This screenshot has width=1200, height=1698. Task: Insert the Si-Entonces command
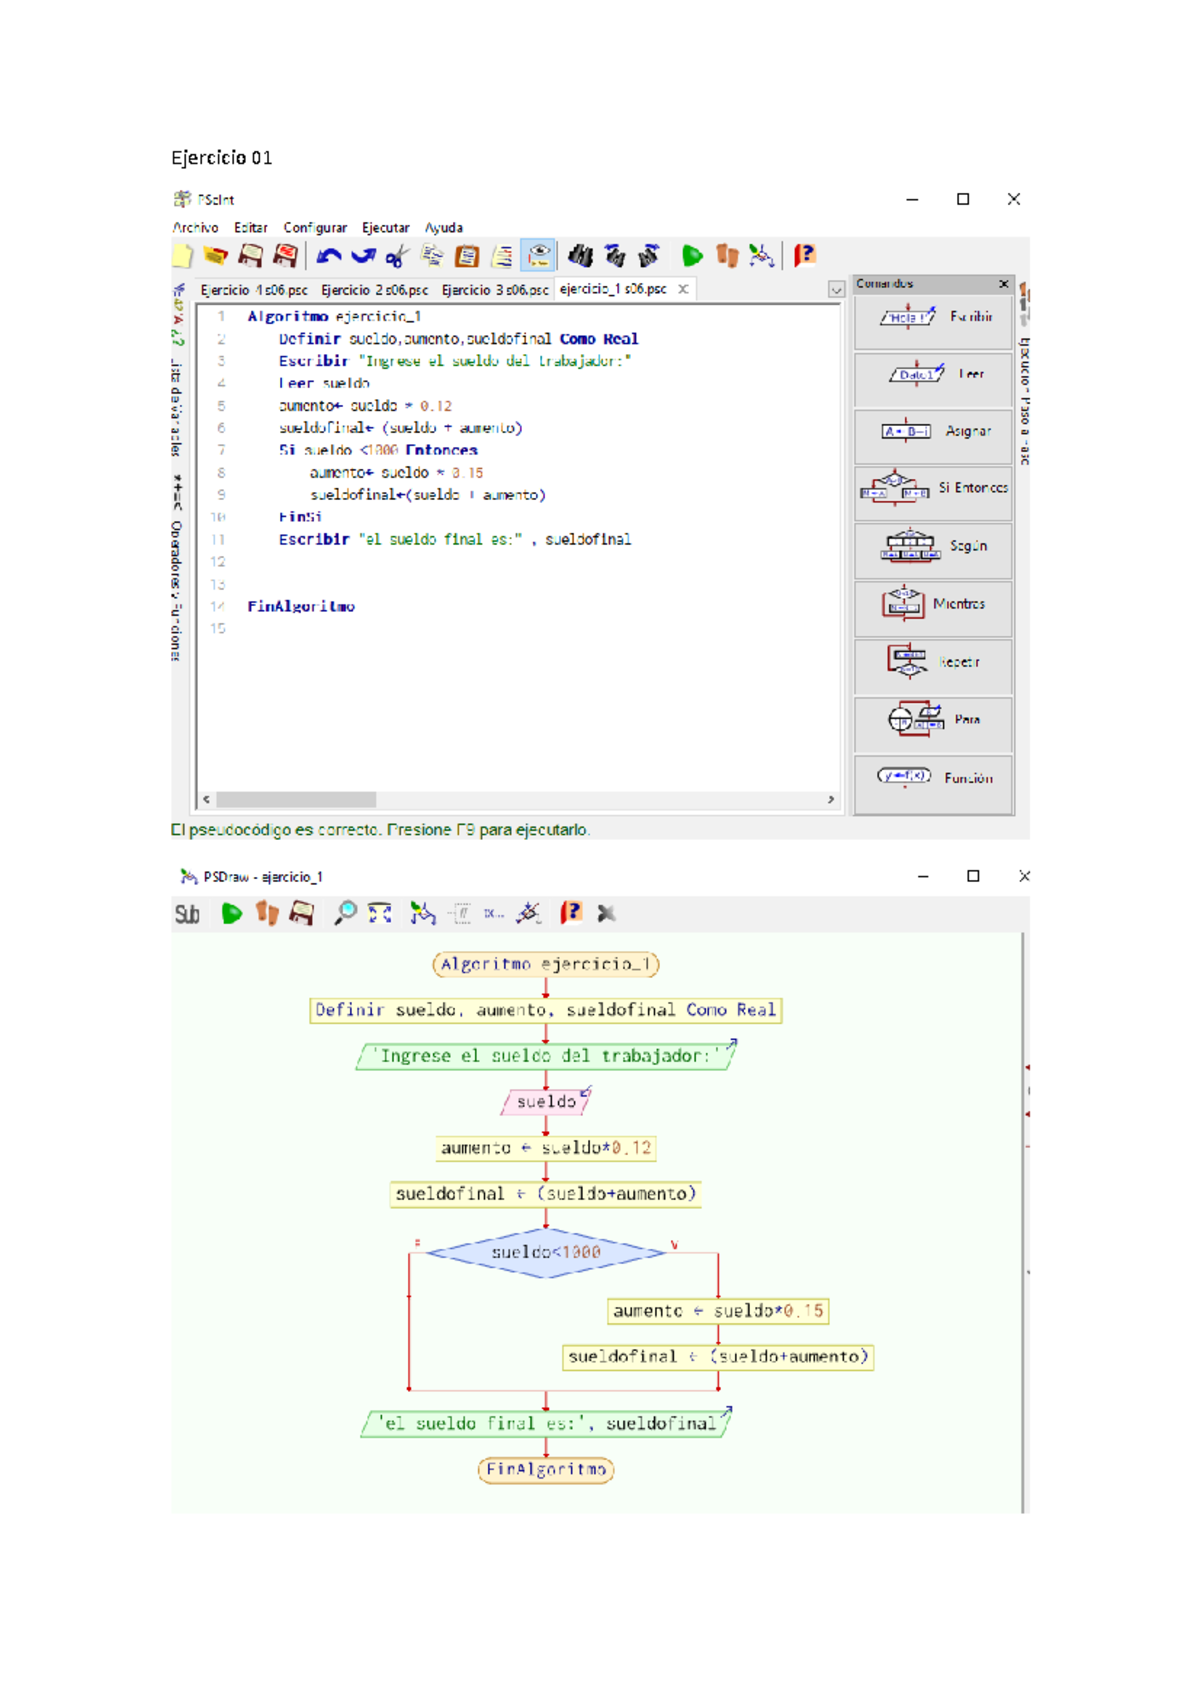(x=933, y=489)
